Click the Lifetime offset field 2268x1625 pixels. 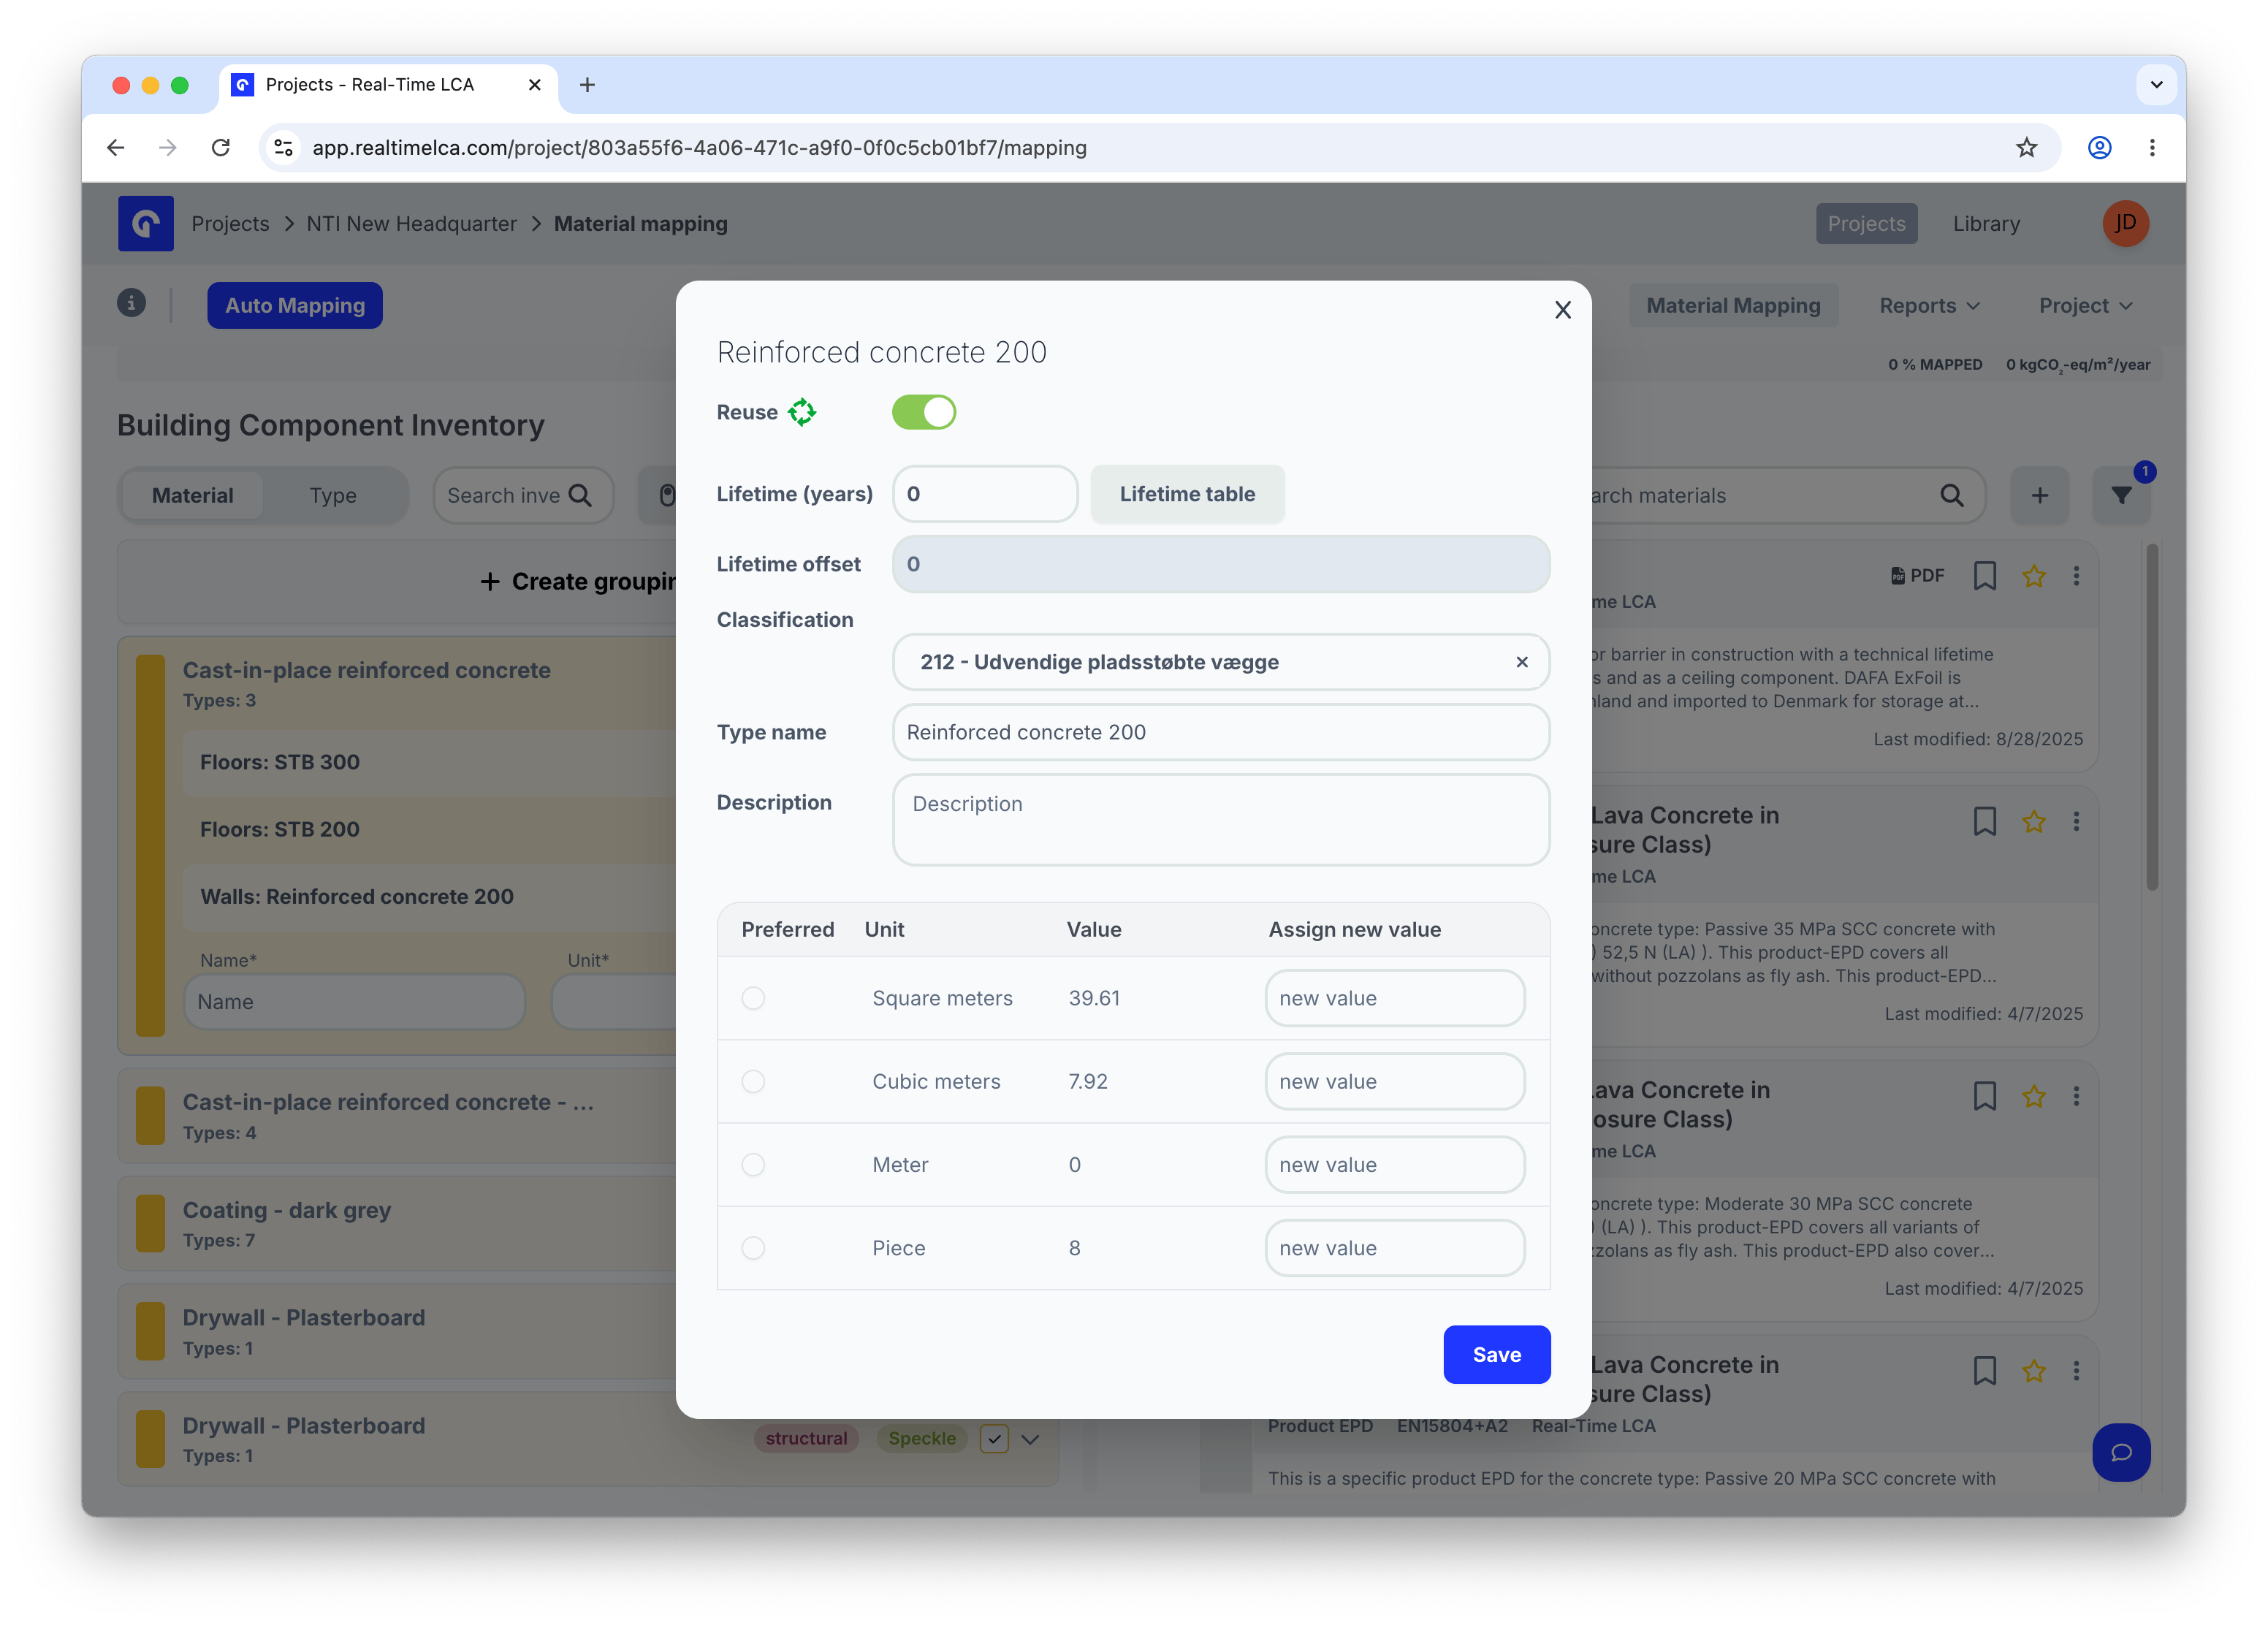click(x=1220, y=564)
